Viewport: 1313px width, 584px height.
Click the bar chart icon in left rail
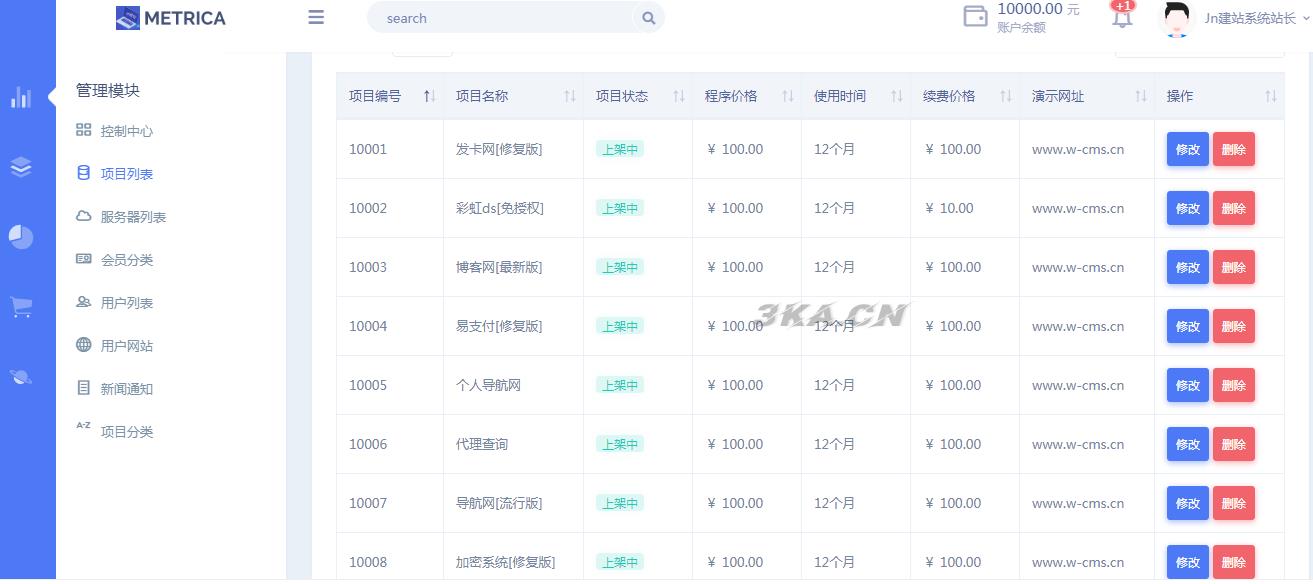(x=21, y=97)
